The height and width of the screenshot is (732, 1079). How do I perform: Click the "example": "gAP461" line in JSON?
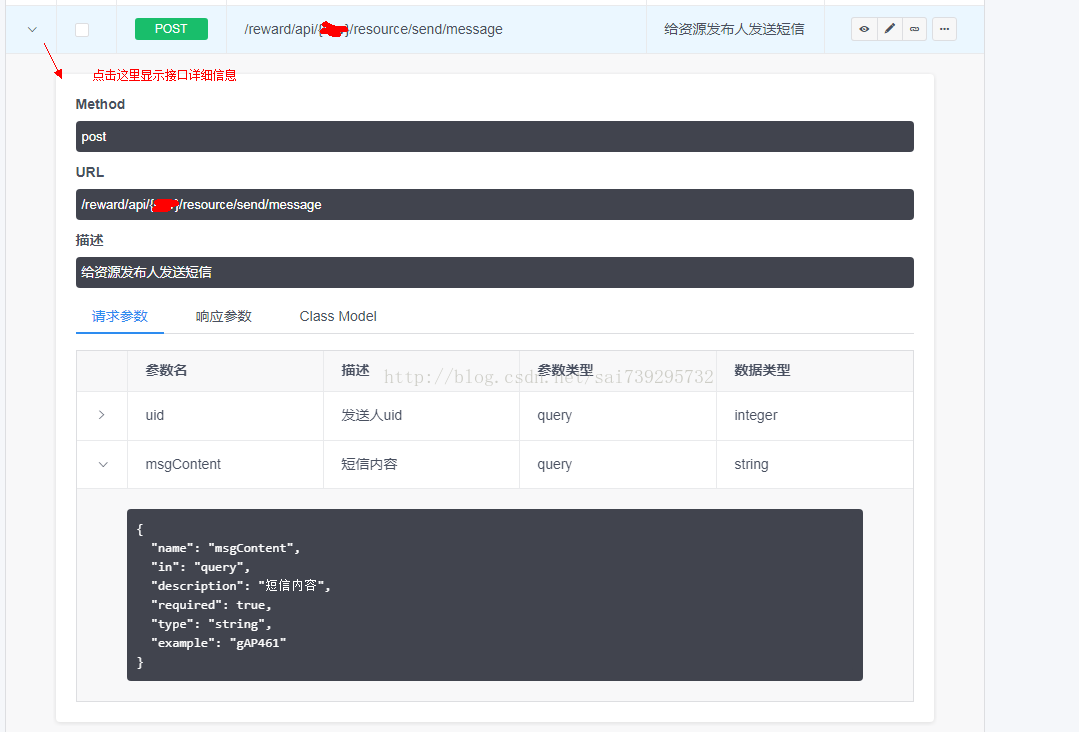[x=219, y=643]
